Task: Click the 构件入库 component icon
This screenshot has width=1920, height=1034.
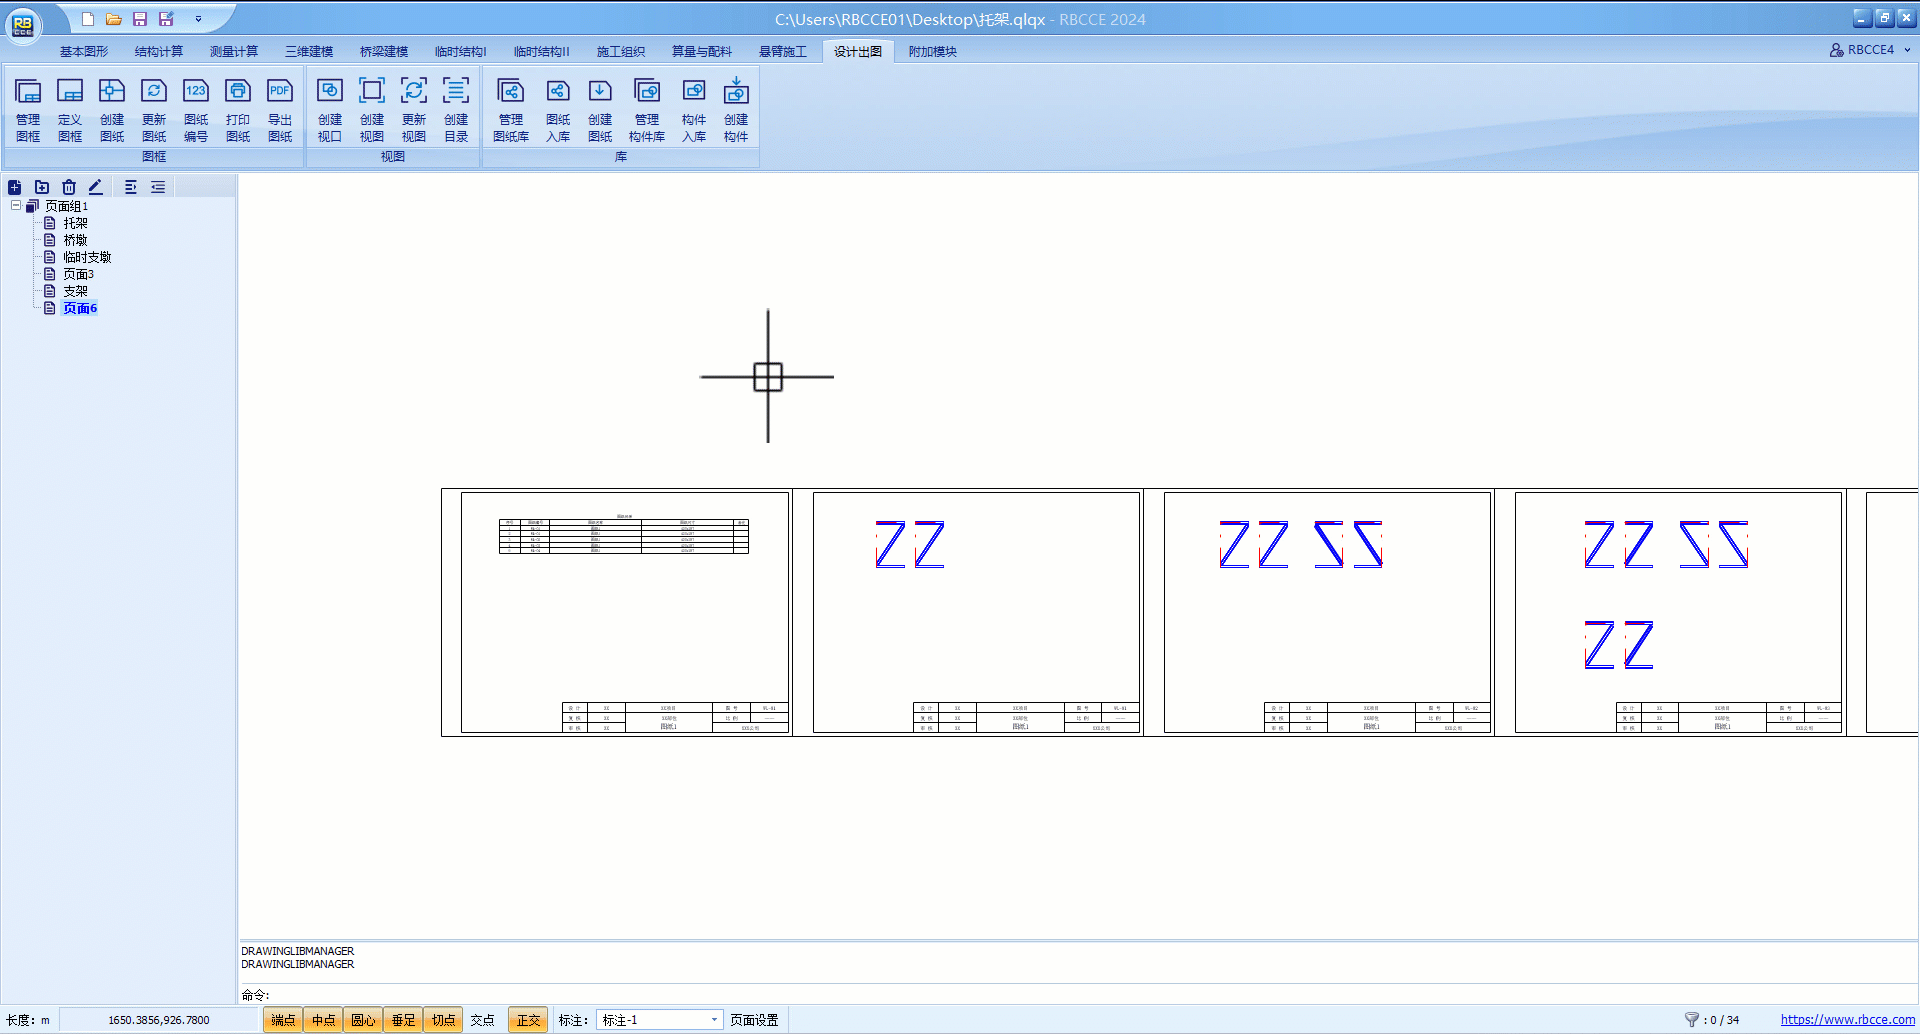Action: [x=694, y=109]
